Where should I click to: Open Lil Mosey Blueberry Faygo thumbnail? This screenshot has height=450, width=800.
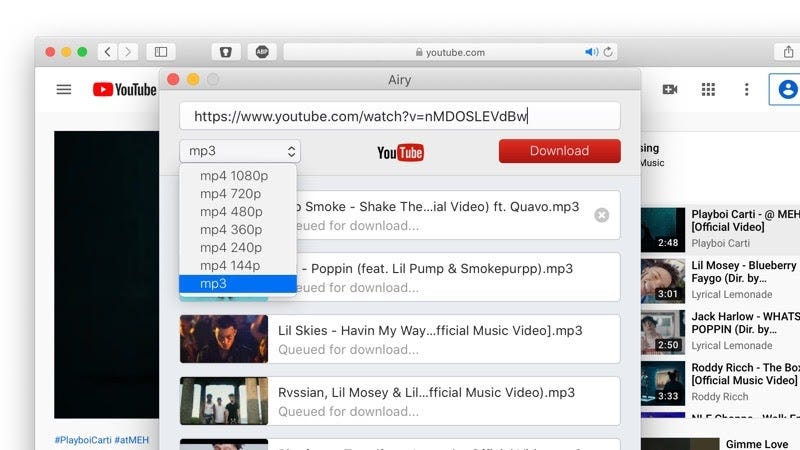click(663, 281)
